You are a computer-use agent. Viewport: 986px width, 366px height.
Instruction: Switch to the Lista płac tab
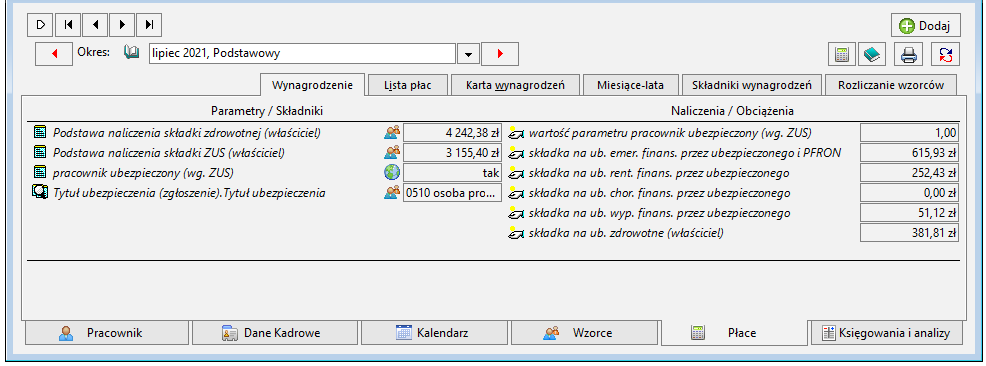[x=407, y=85]
